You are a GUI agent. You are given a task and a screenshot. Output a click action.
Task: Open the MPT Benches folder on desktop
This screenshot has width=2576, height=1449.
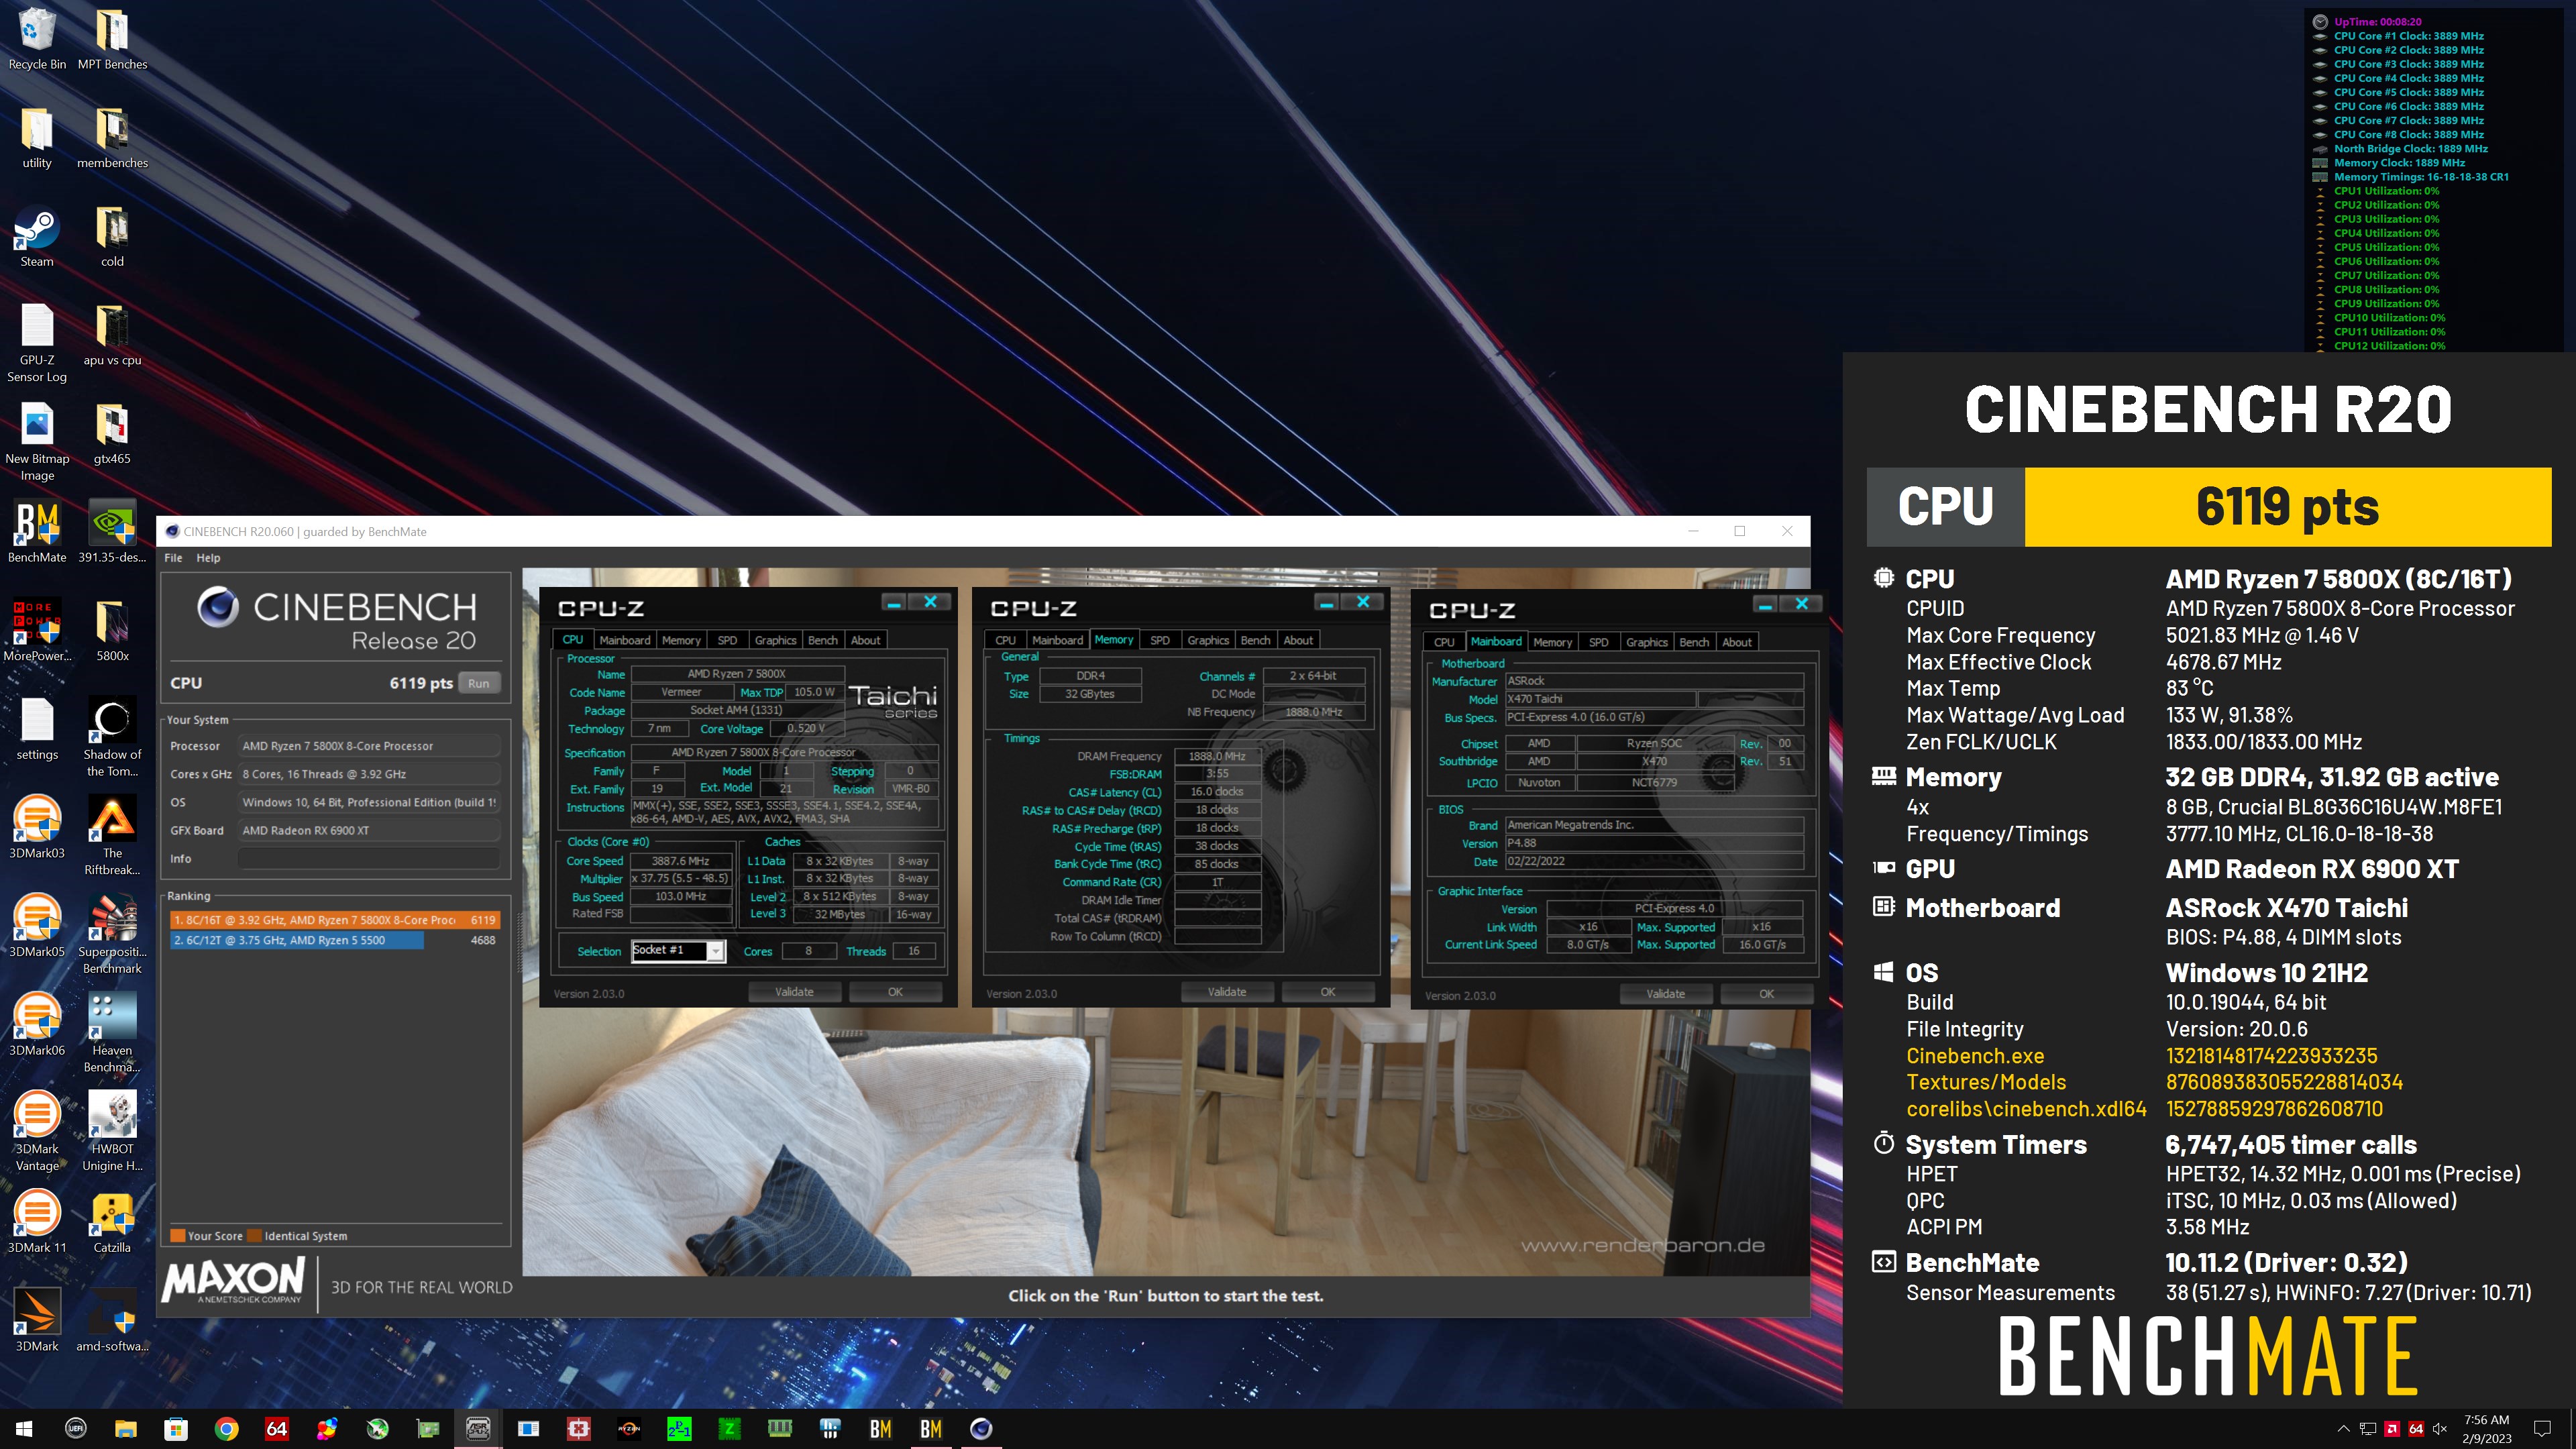(x=112, y=40)
